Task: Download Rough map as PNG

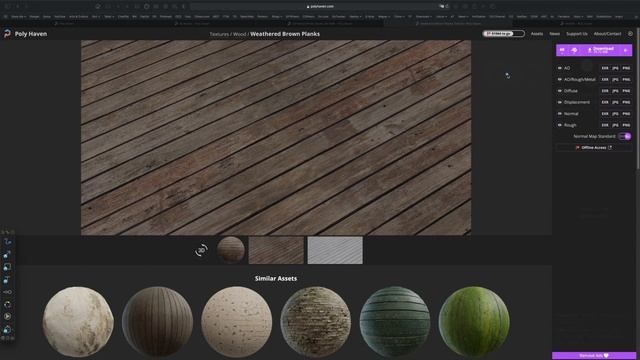Action: point(626,125)
